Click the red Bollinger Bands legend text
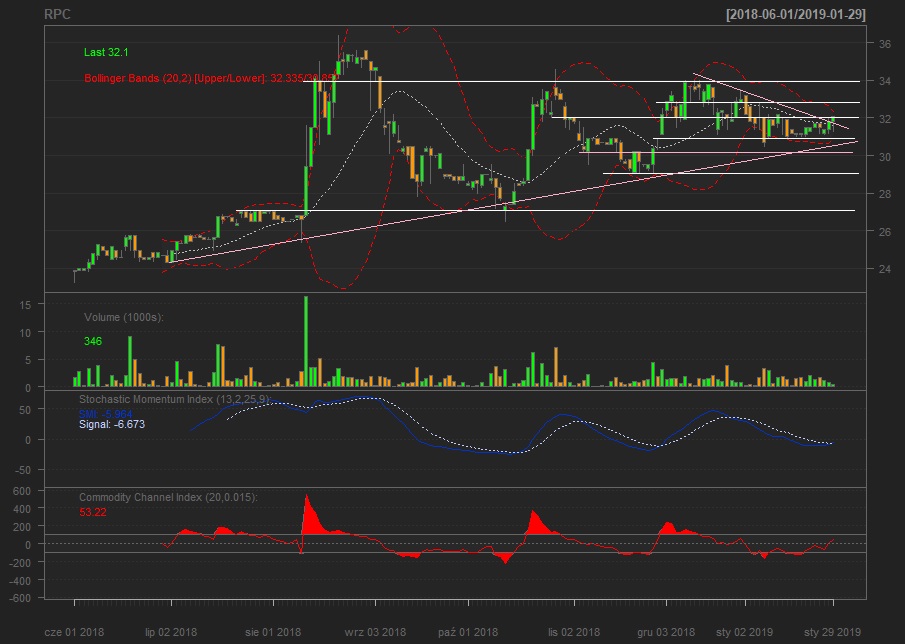Screen dimensions: 905x644 (210, 78)
